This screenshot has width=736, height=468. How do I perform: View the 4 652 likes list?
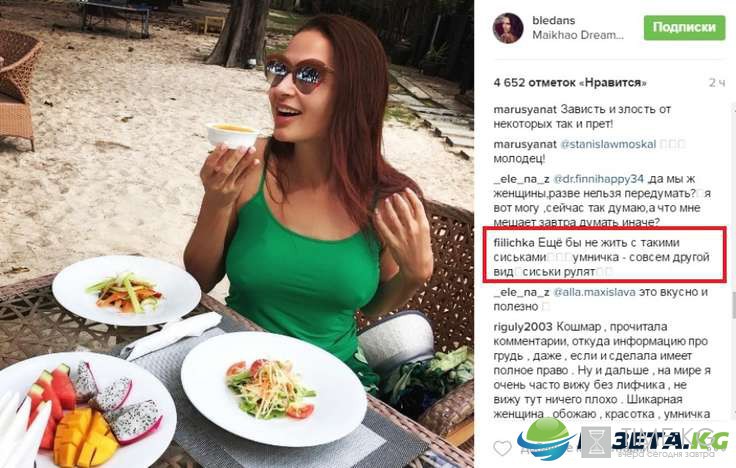(570, 83)
